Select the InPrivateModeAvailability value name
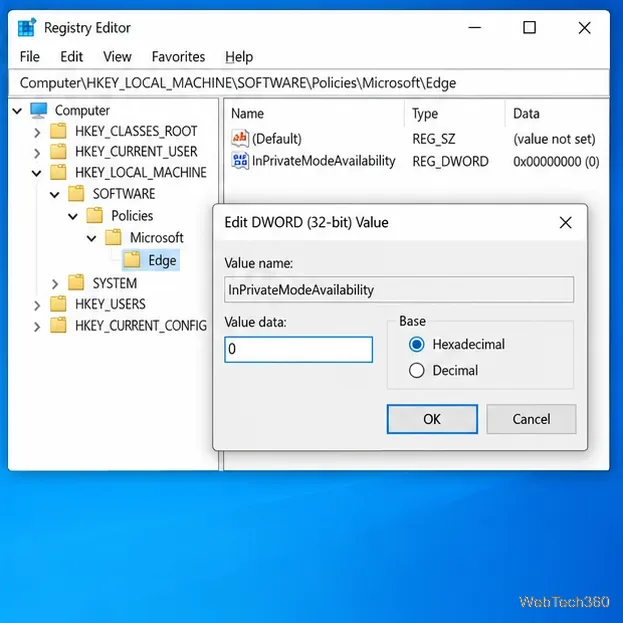This screenshot has width=623, height=623. click(323, 161)
